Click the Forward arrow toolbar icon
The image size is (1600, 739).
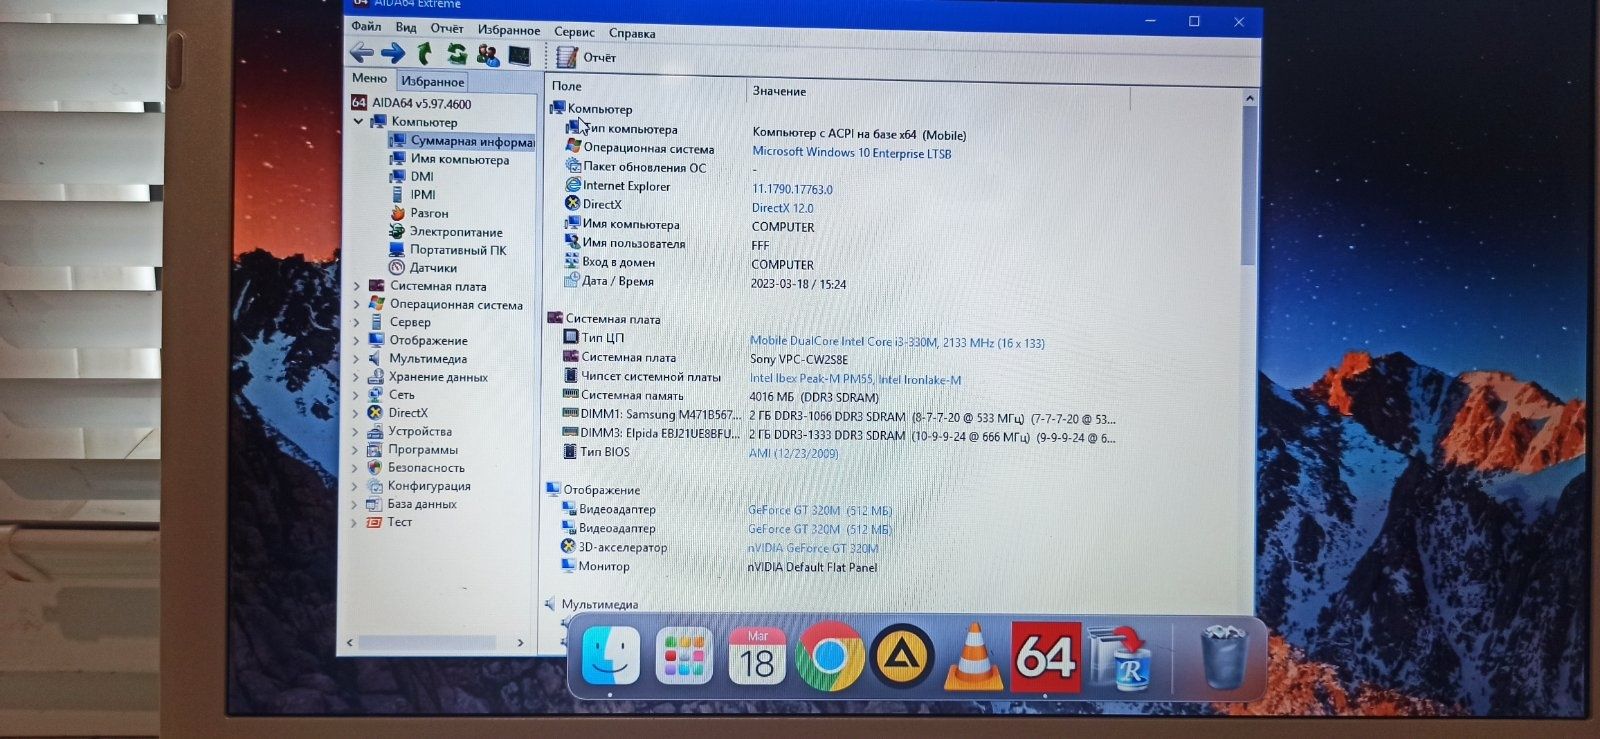pyautogui.click(x=393, y=53)
